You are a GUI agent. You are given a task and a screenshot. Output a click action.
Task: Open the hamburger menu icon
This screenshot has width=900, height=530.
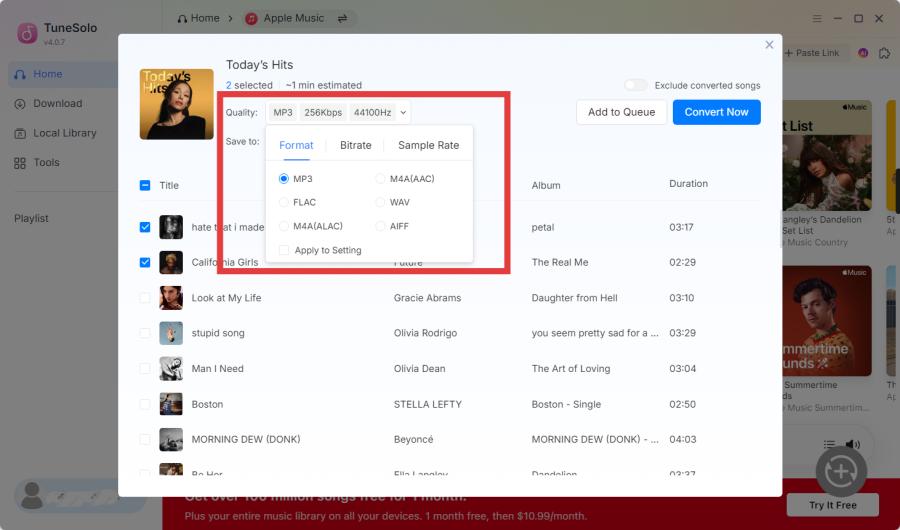pos(817,18)
